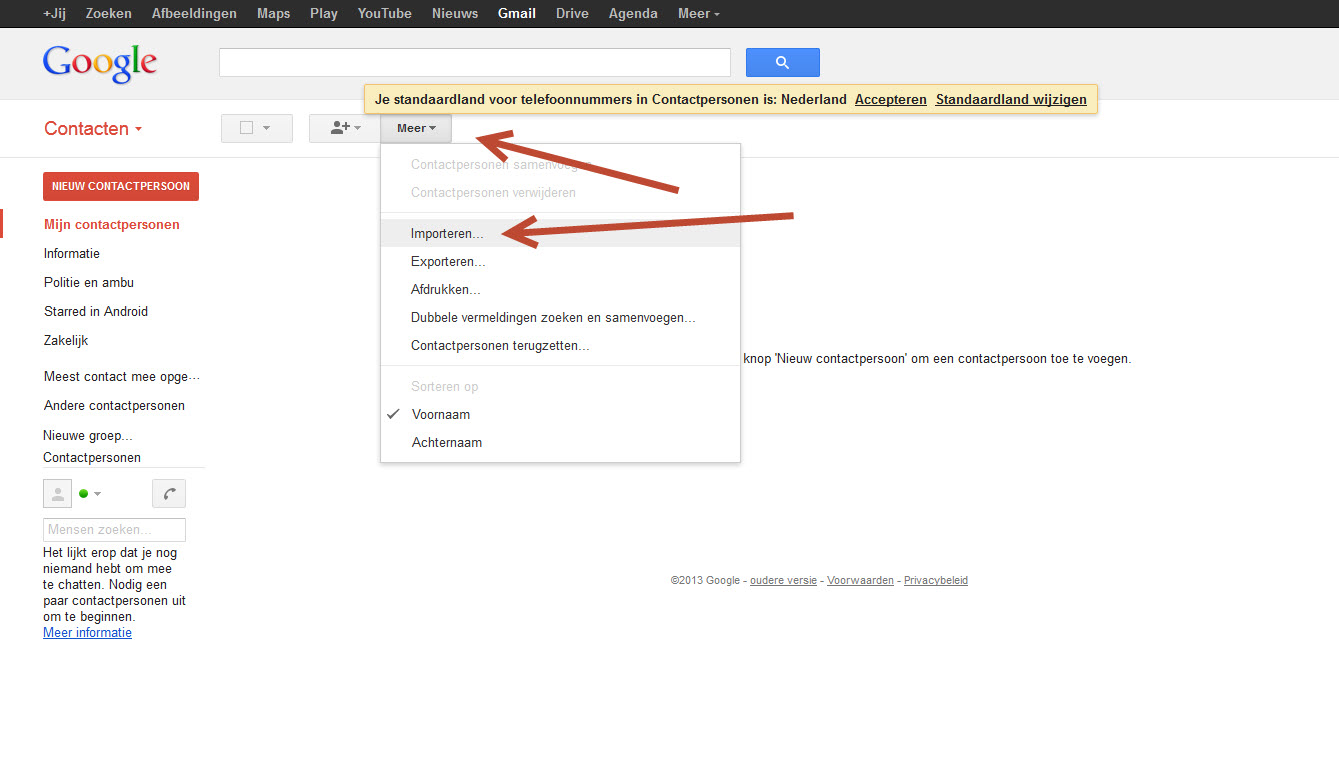Click the Mensen zoeken input field

click(114, 530)
